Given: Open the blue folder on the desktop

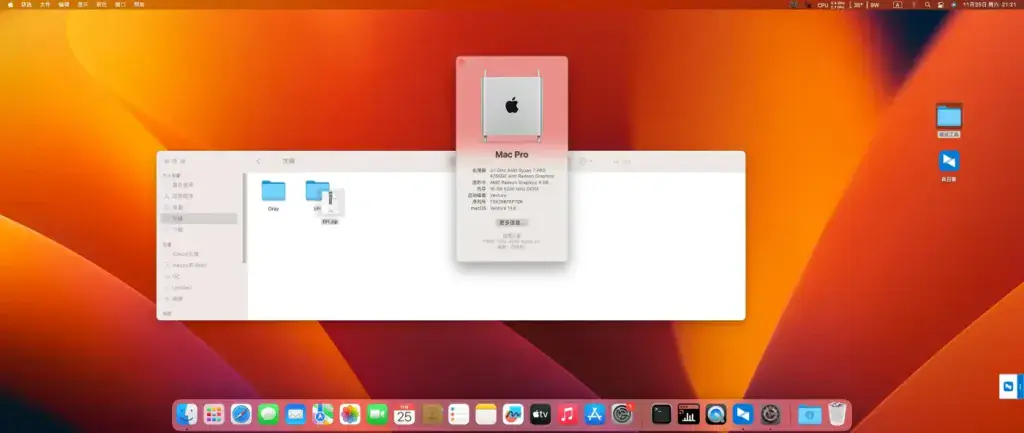Looking at the screenshot, I should pyautogui.click(x=949, y=117).
